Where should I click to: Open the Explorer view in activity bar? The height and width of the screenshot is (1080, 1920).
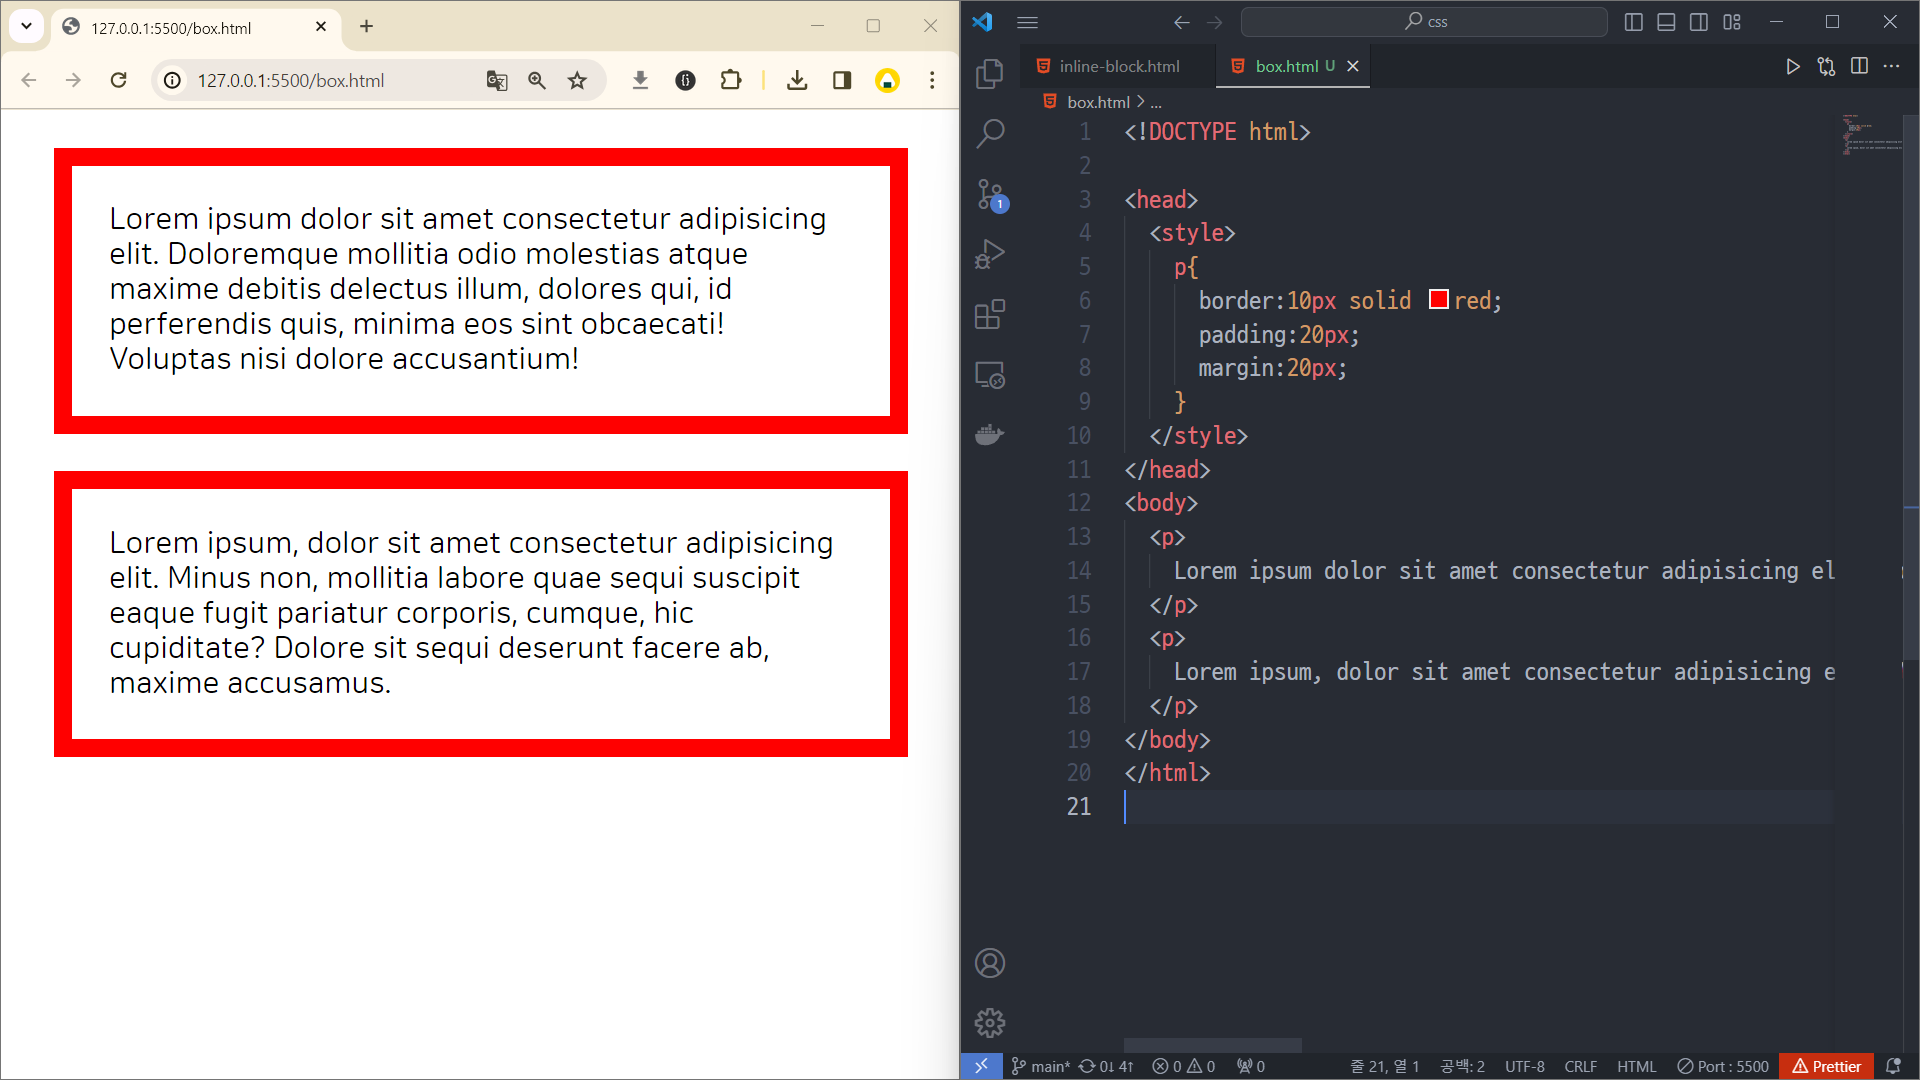pos(989,73)
